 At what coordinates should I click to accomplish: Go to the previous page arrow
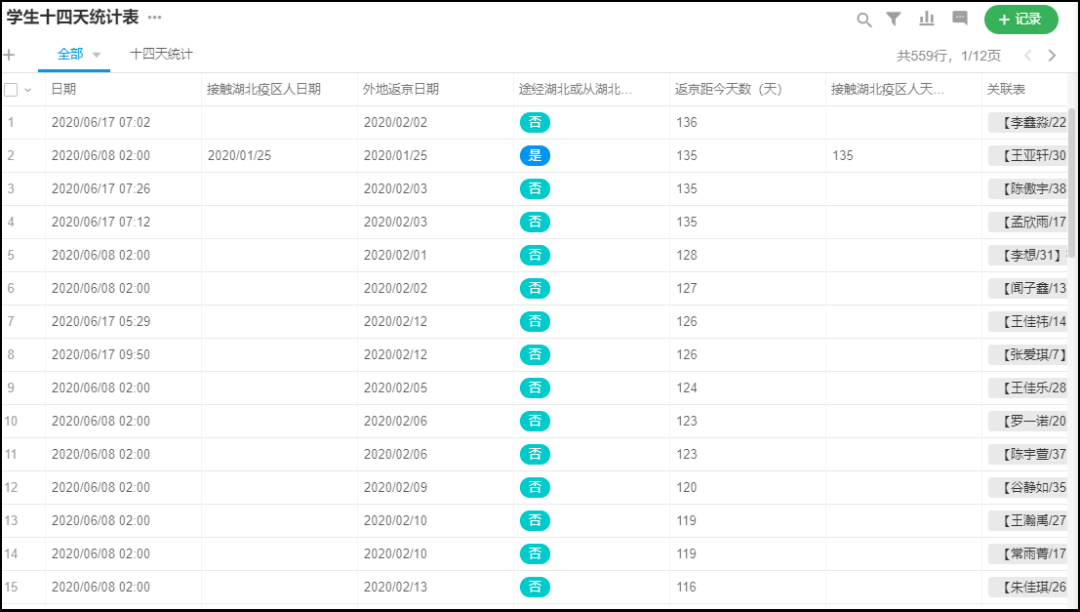pyautogui.click(x=1027, y=56)
